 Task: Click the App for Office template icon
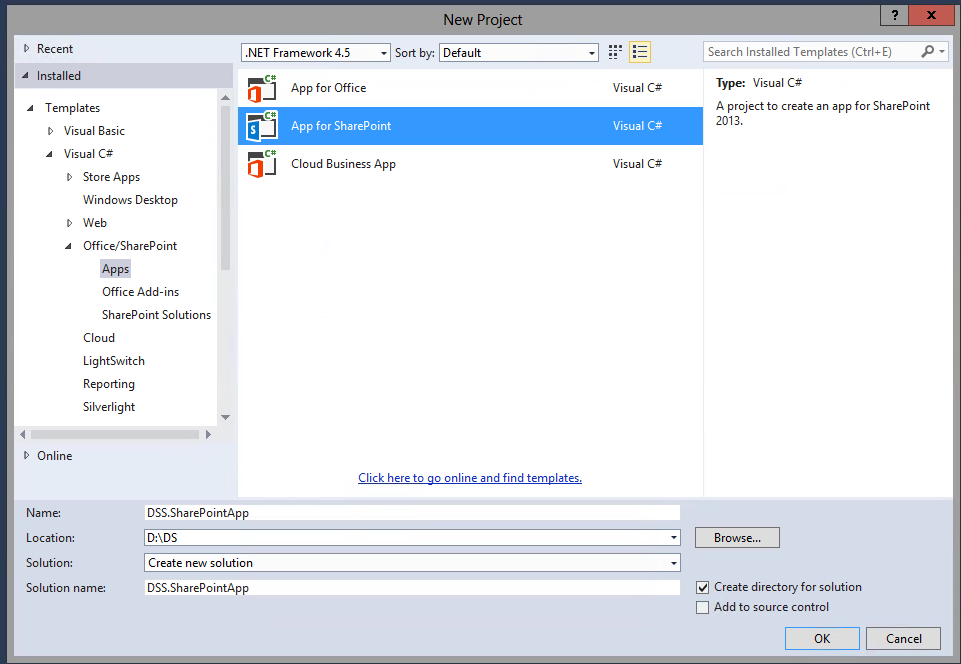262,89
